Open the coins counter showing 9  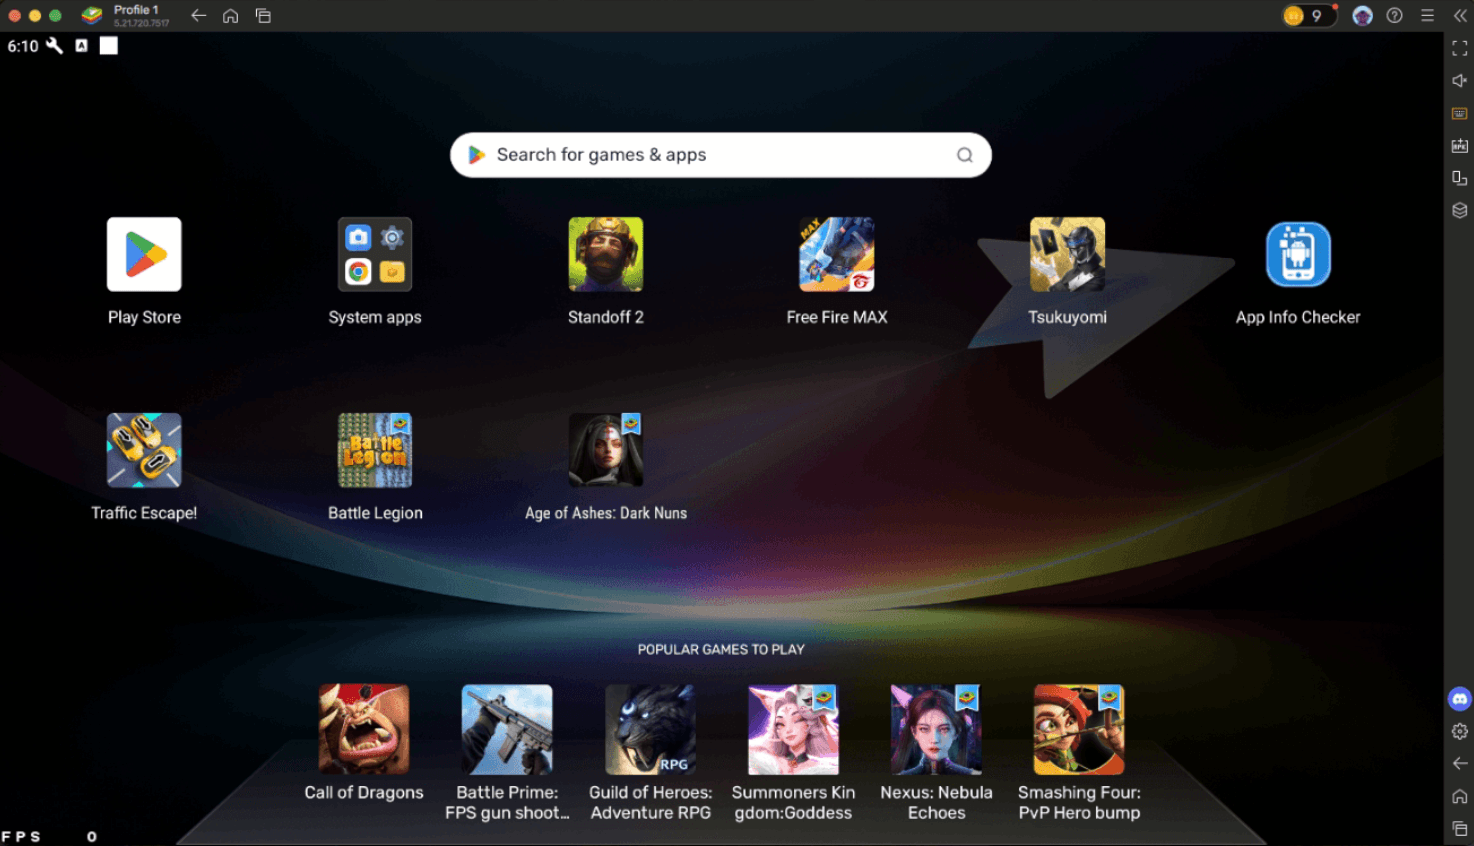coord(1309,15)
